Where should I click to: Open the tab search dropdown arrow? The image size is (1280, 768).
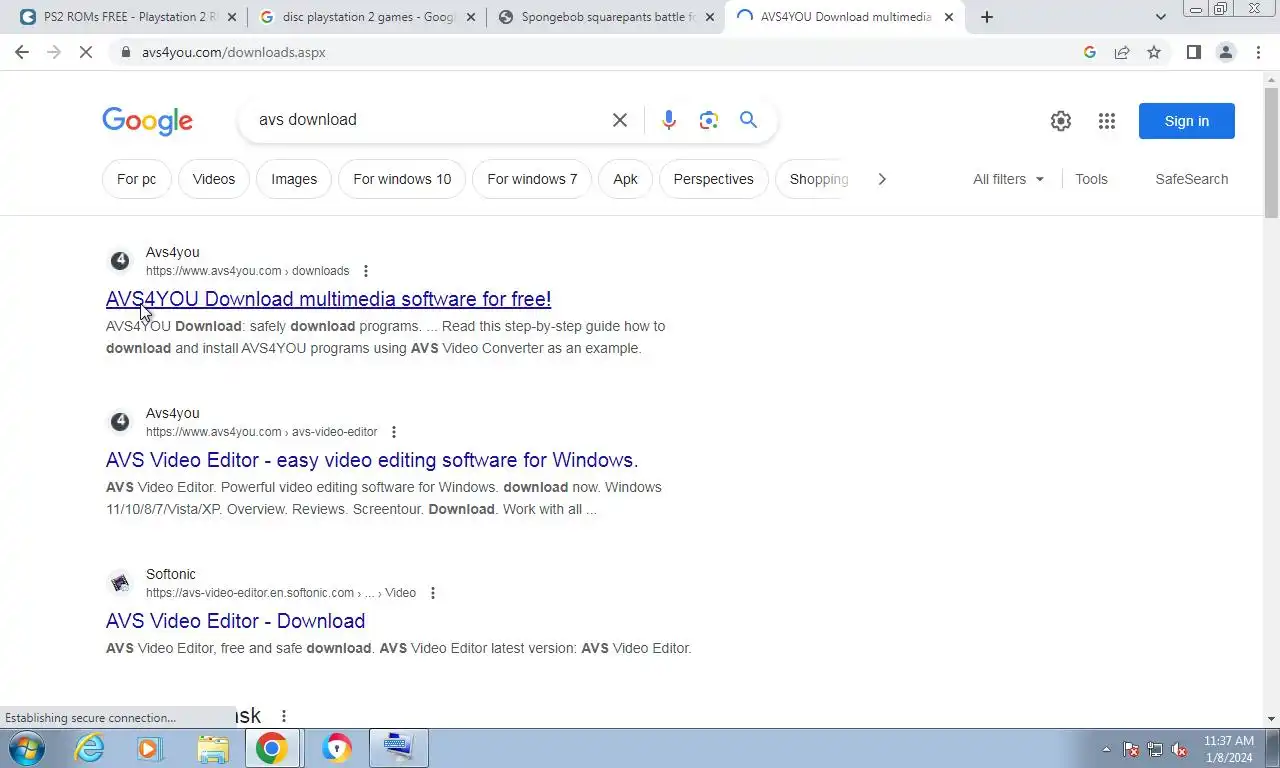pos(1160,17)
